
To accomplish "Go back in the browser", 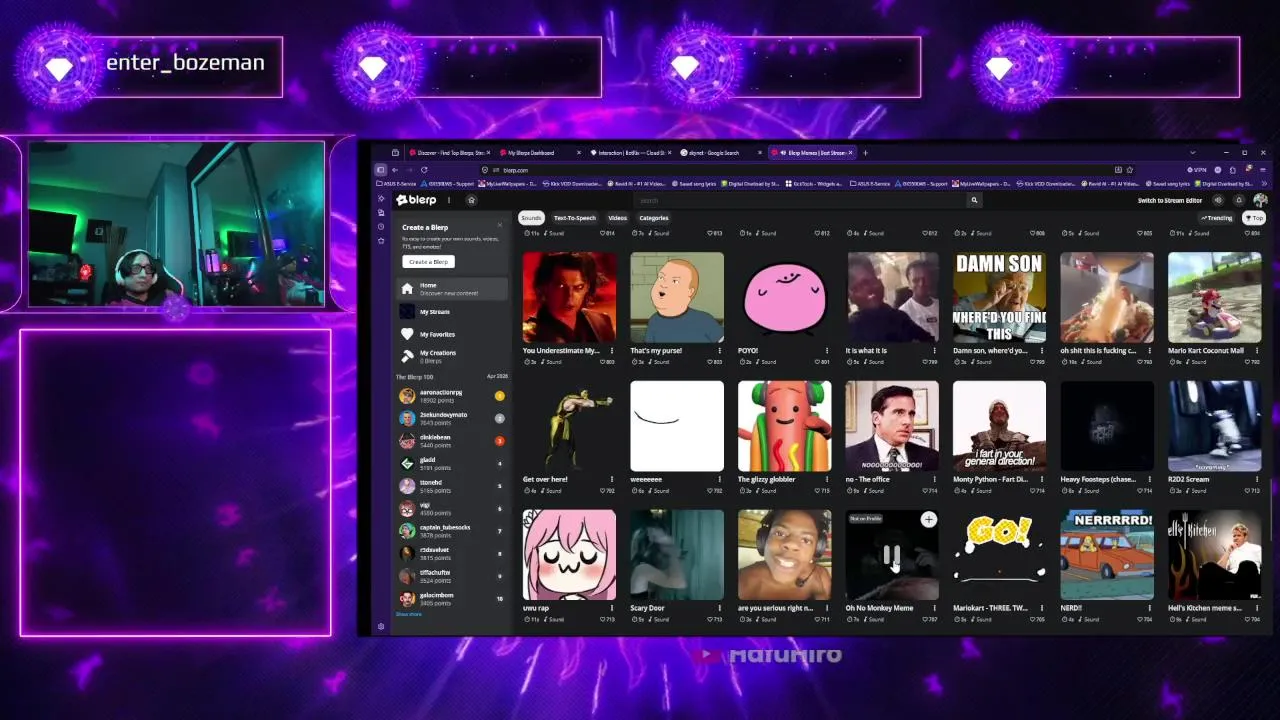I will pyautogui.click(x=395, y=170).
